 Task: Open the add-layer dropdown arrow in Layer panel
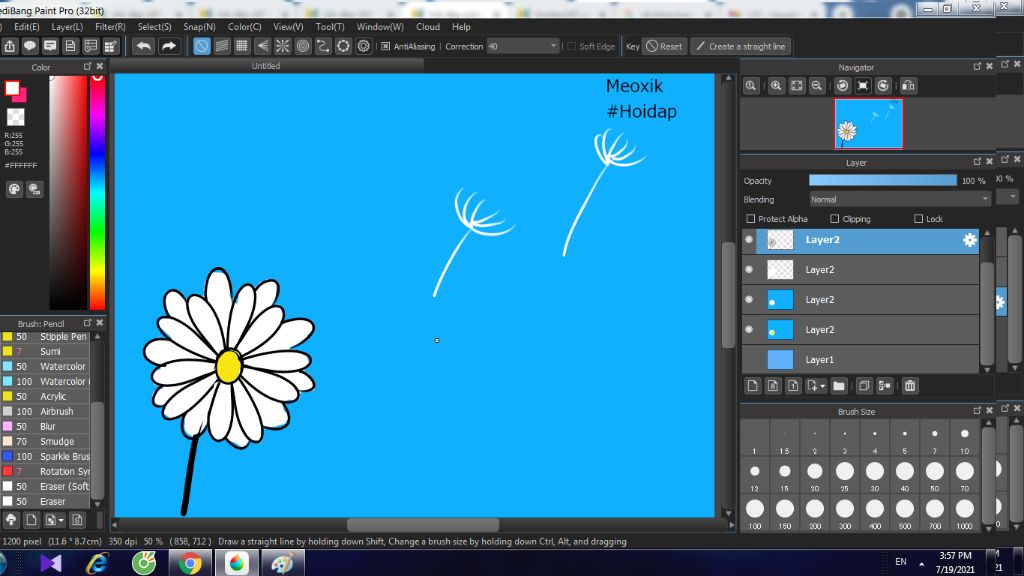click(822, 386)
